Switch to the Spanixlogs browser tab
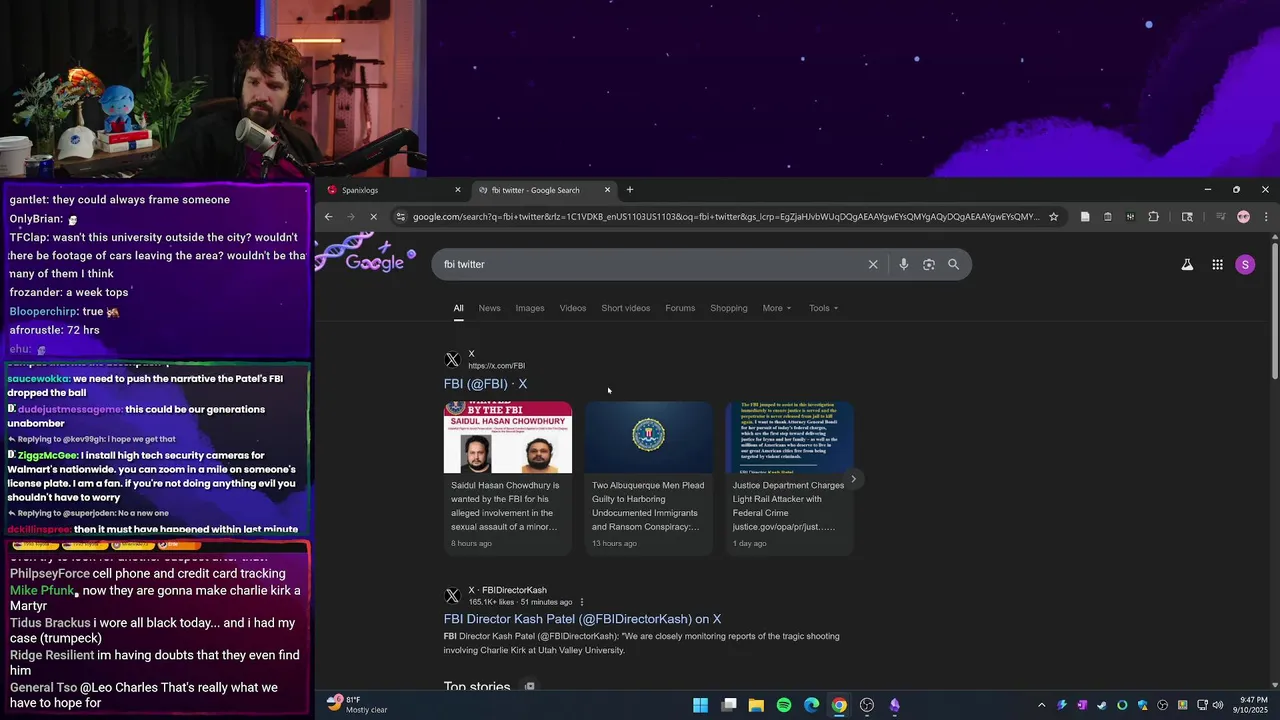The width and height of the screenshot is (1280, 720). (x=393, y=190)
